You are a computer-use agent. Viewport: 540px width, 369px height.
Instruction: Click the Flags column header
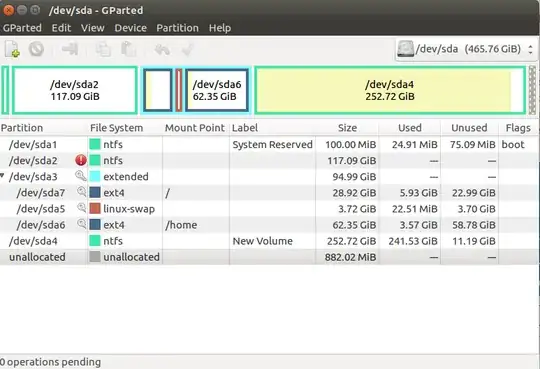tap(518, 128)
